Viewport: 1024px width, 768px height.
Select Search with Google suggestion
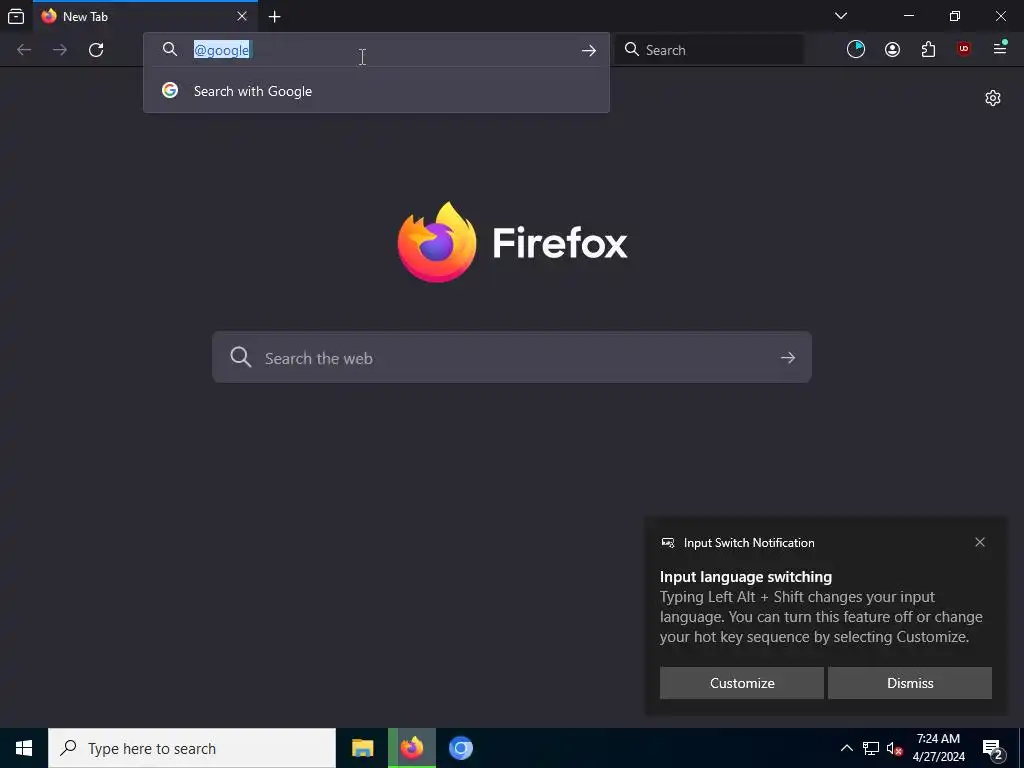pos(376,91)
